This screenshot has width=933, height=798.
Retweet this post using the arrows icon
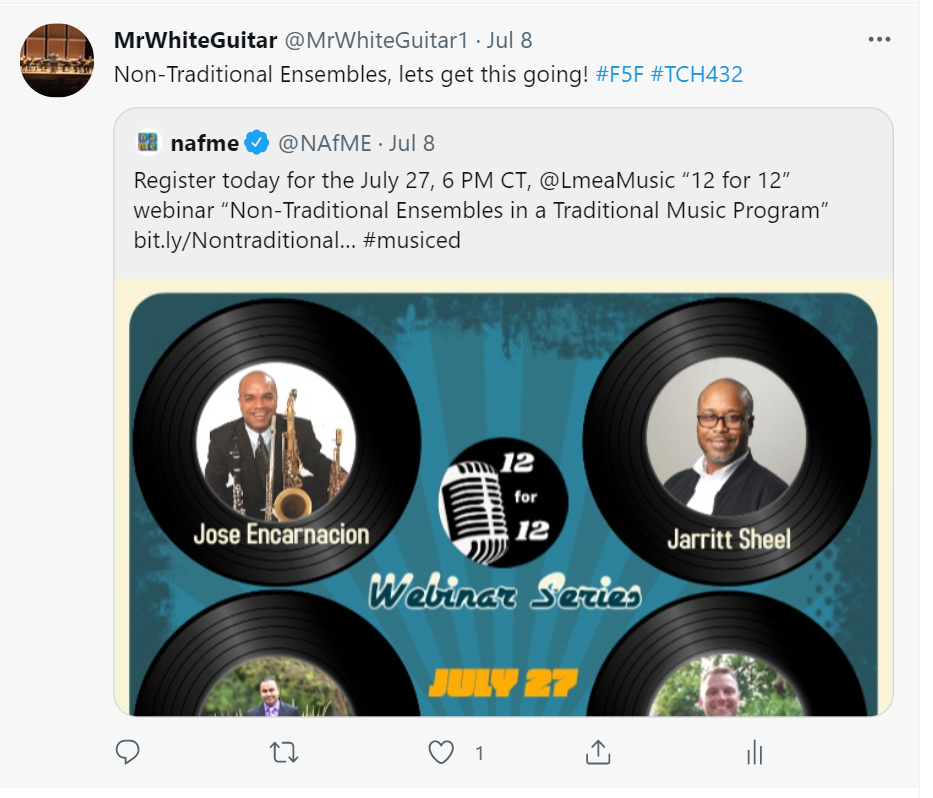[x=284, y=753]
